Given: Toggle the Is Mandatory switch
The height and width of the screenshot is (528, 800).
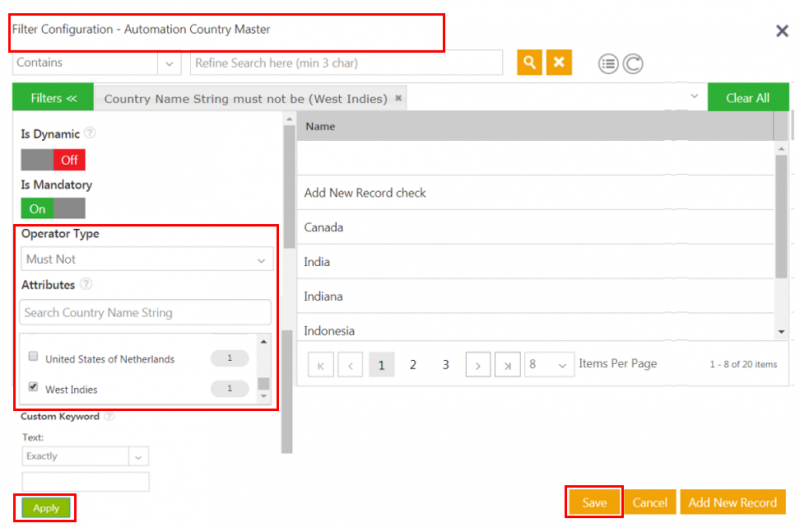Looking at the screenshot, I should [53, 209].
